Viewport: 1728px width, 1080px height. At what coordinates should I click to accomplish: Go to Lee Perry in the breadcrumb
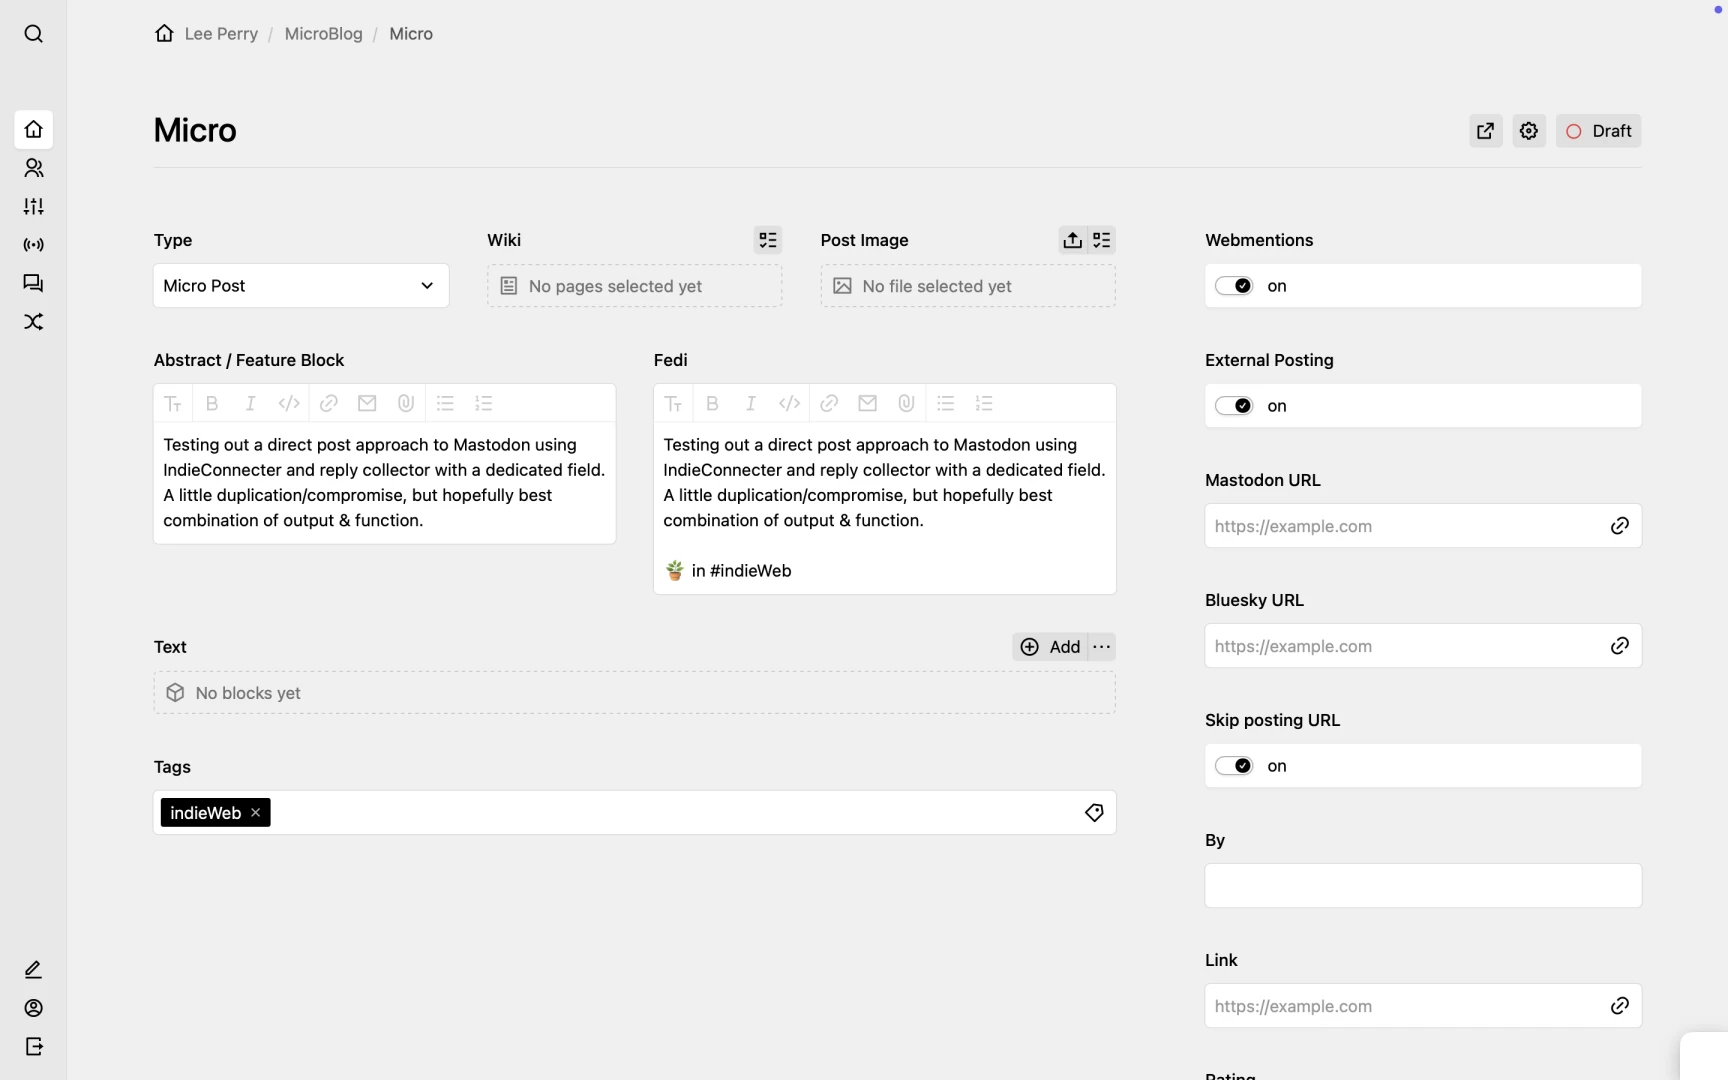[x=221, y=33]
